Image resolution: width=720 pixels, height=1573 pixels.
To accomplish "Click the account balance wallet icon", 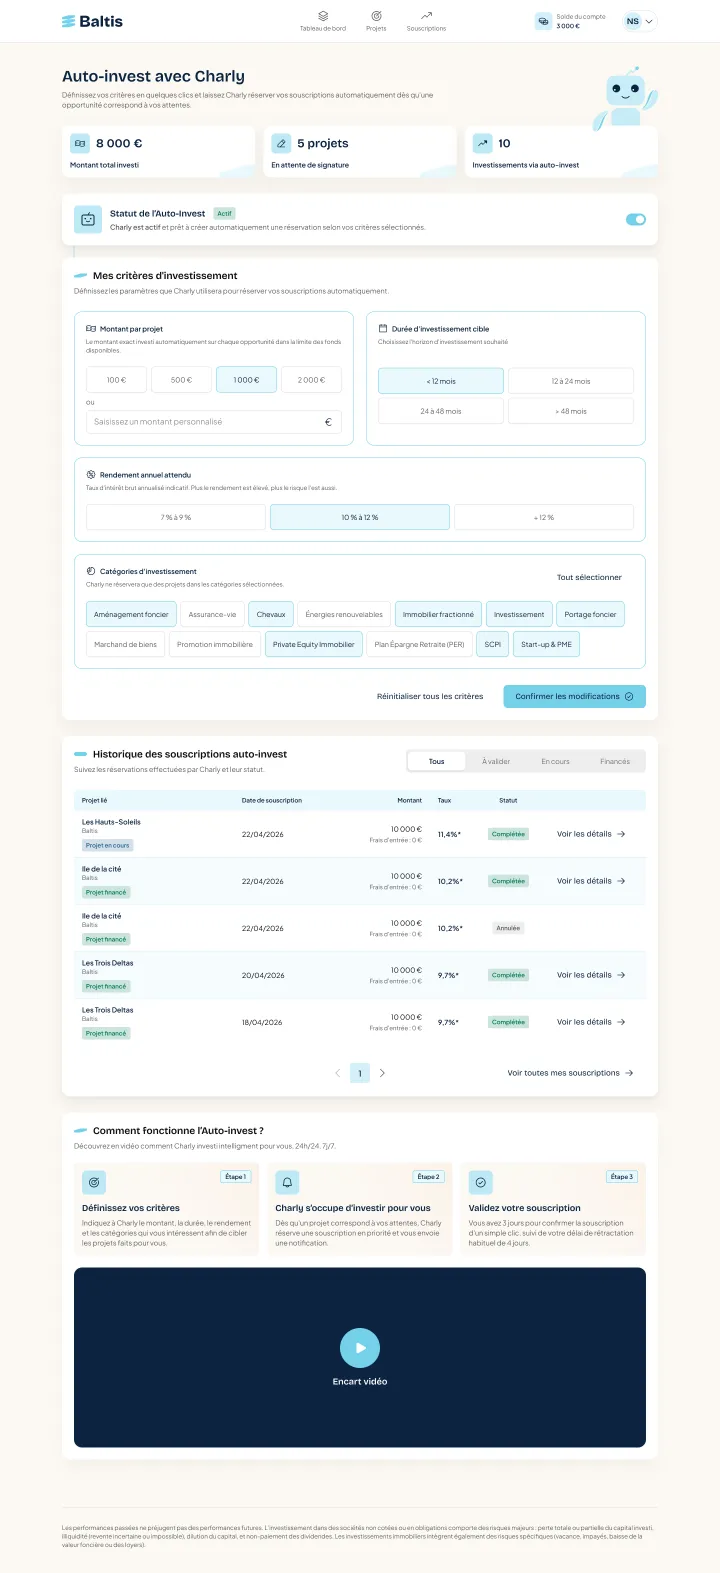I will click(543, 21).
